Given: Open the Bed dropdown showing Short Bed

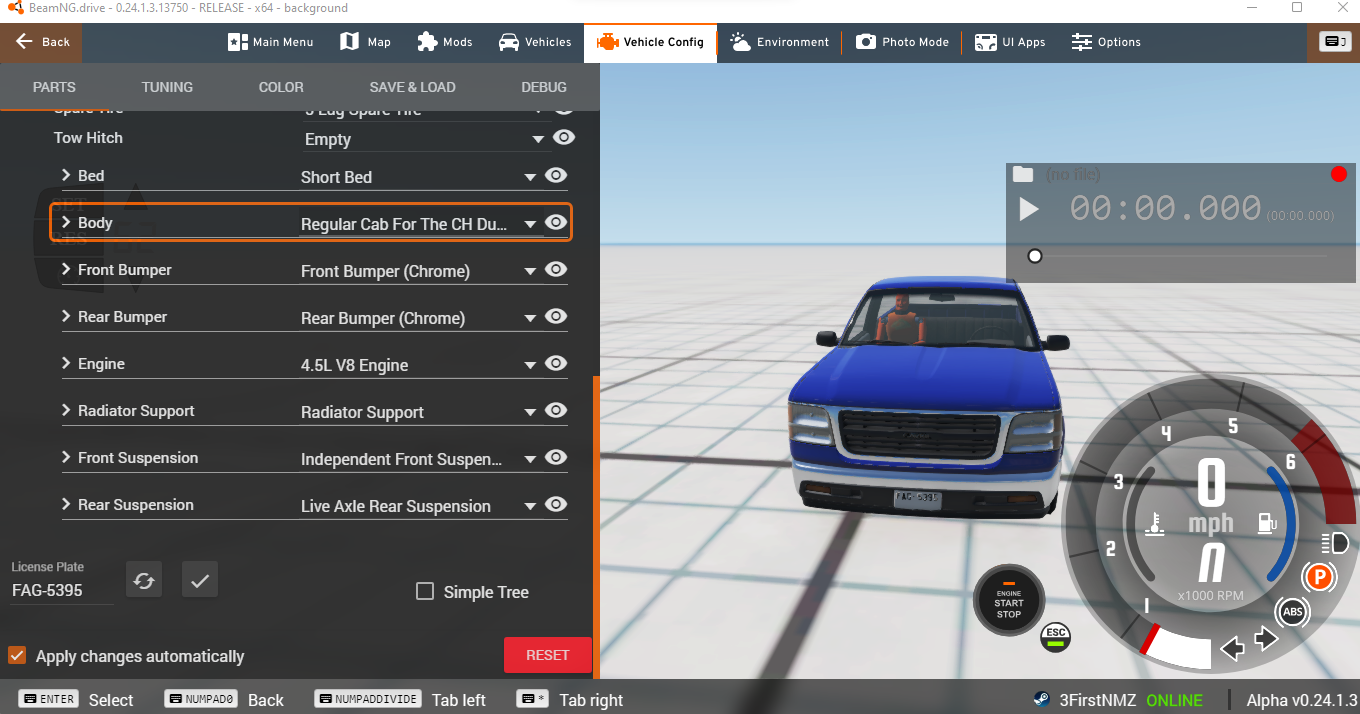Looking at the screenshot, I should coord(419,177).
